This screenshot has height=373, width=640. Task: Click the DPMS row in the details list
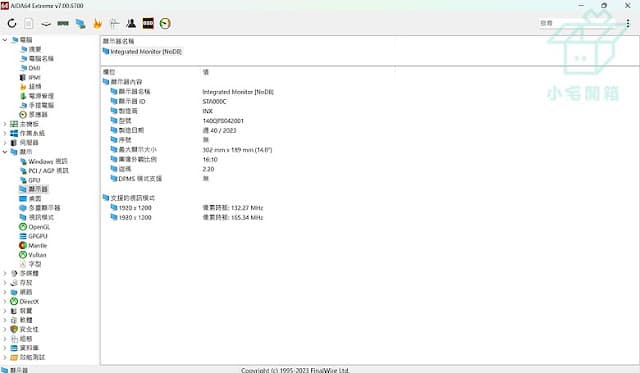tap(160, 178)
